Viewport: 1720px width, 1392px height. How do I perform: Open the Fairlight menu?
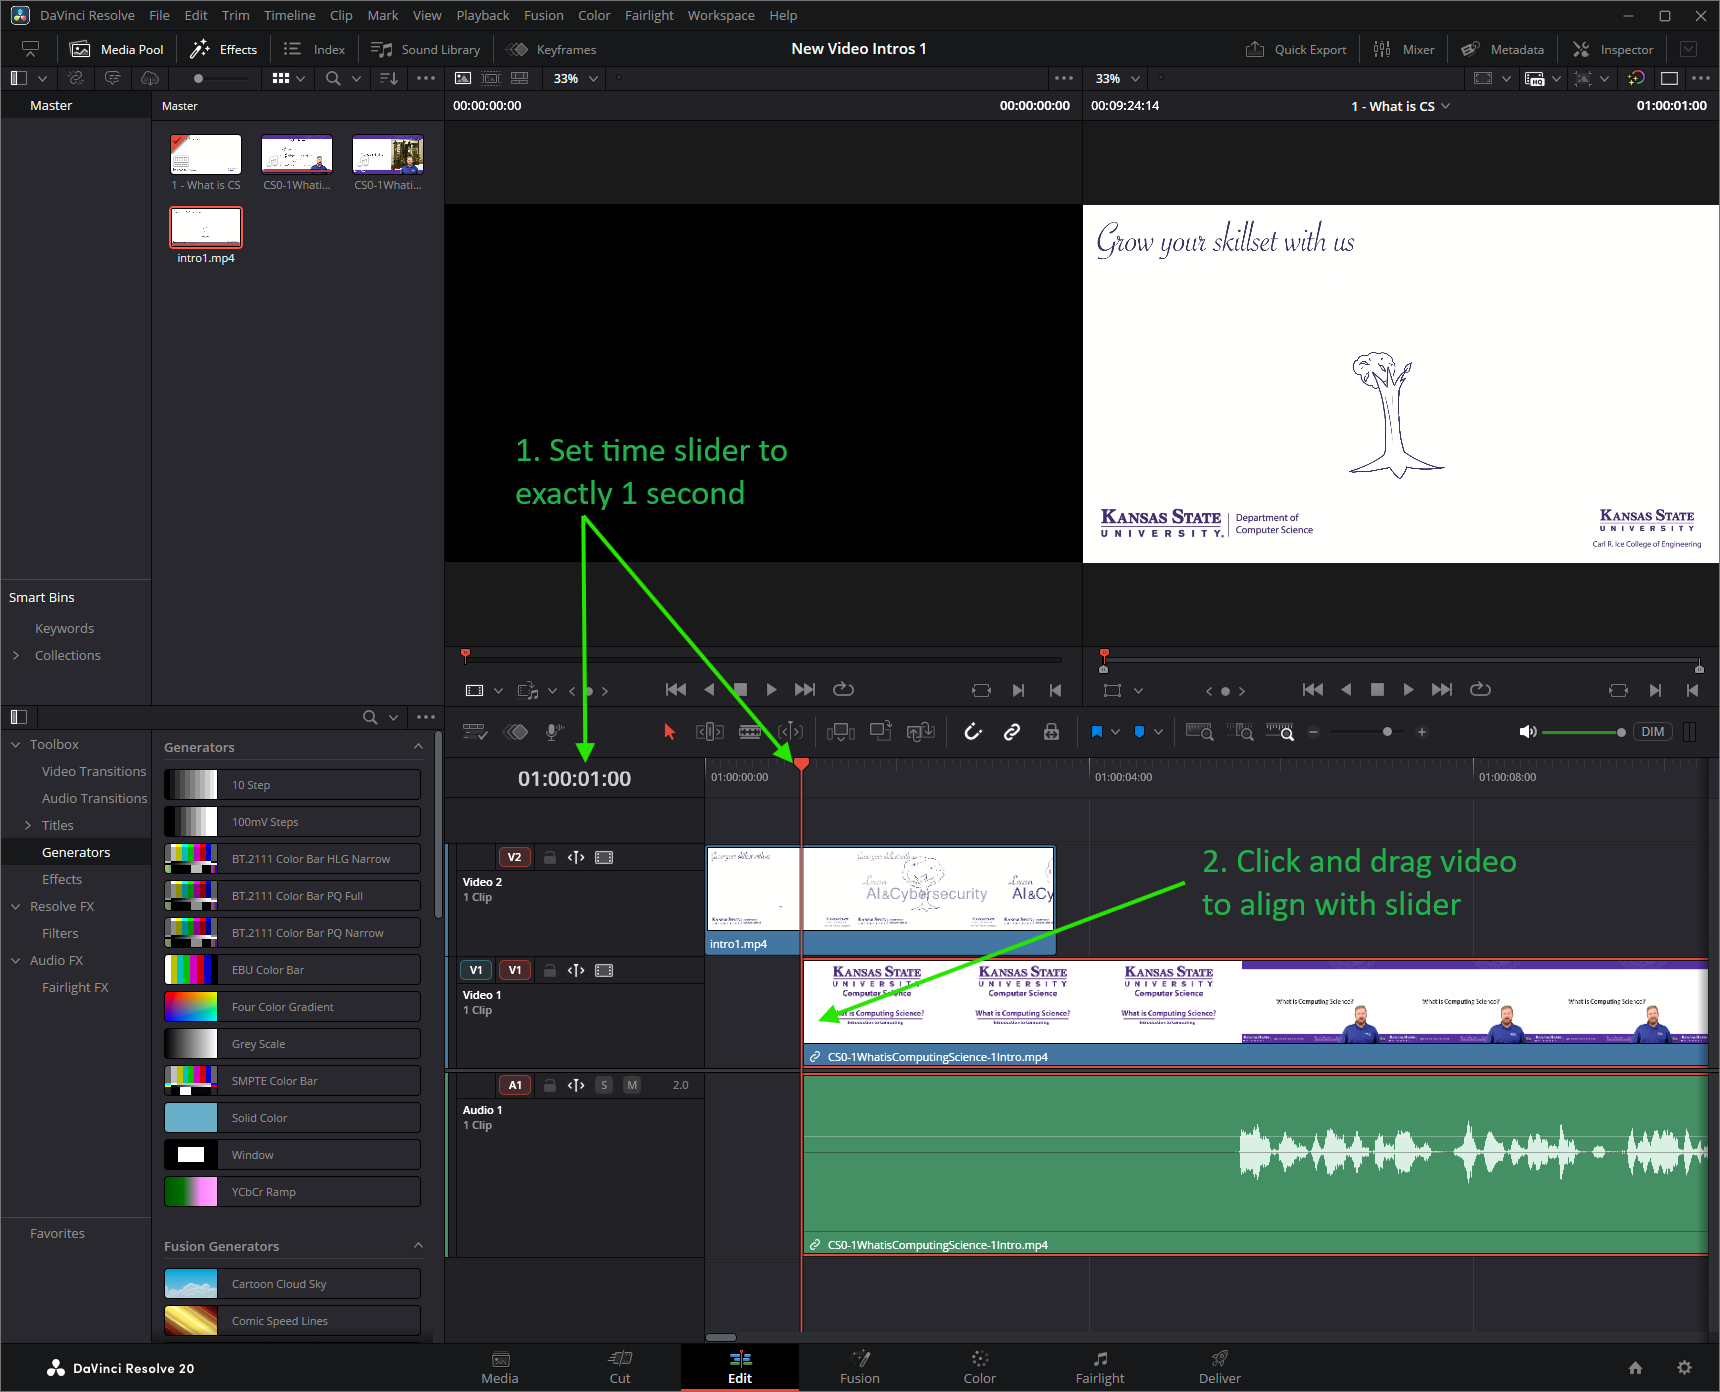click(x=649, y=15)
